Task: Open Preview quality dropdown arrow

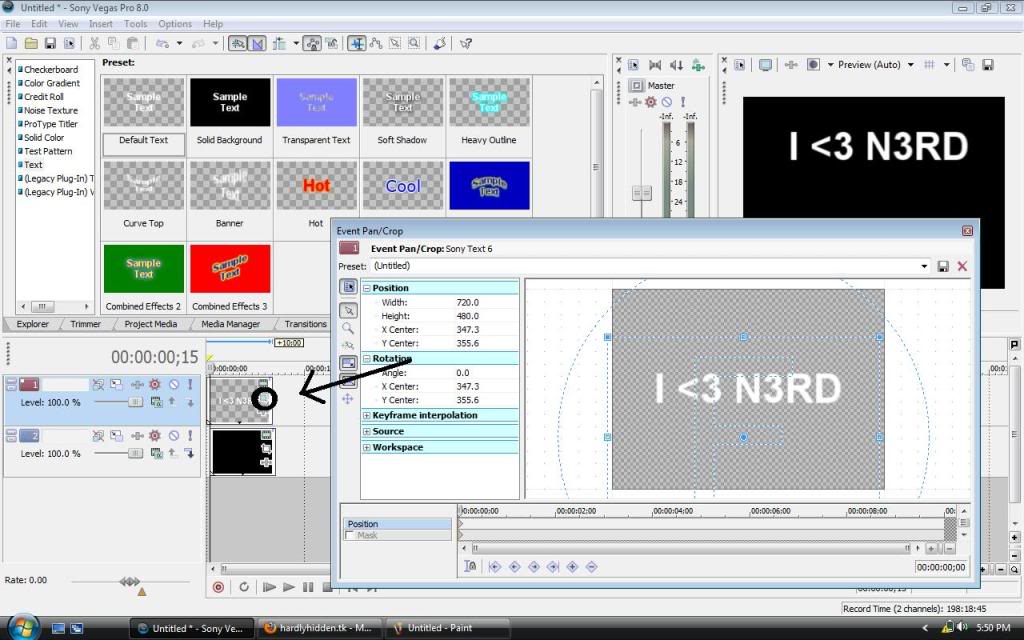Action: pyautogui.click(x=910, y=65)
